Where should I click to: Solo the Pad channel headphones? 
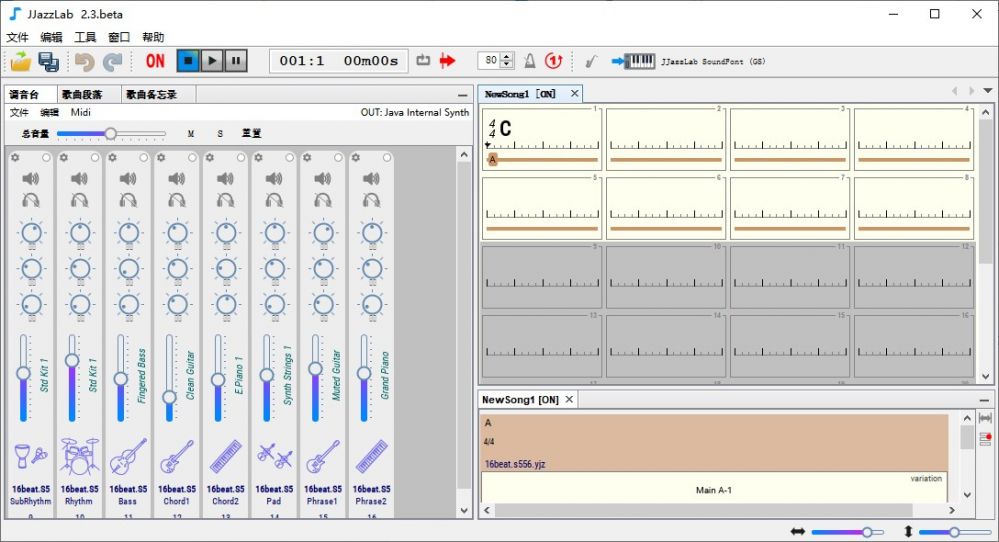pyautogui.click(x=274, y=201)
